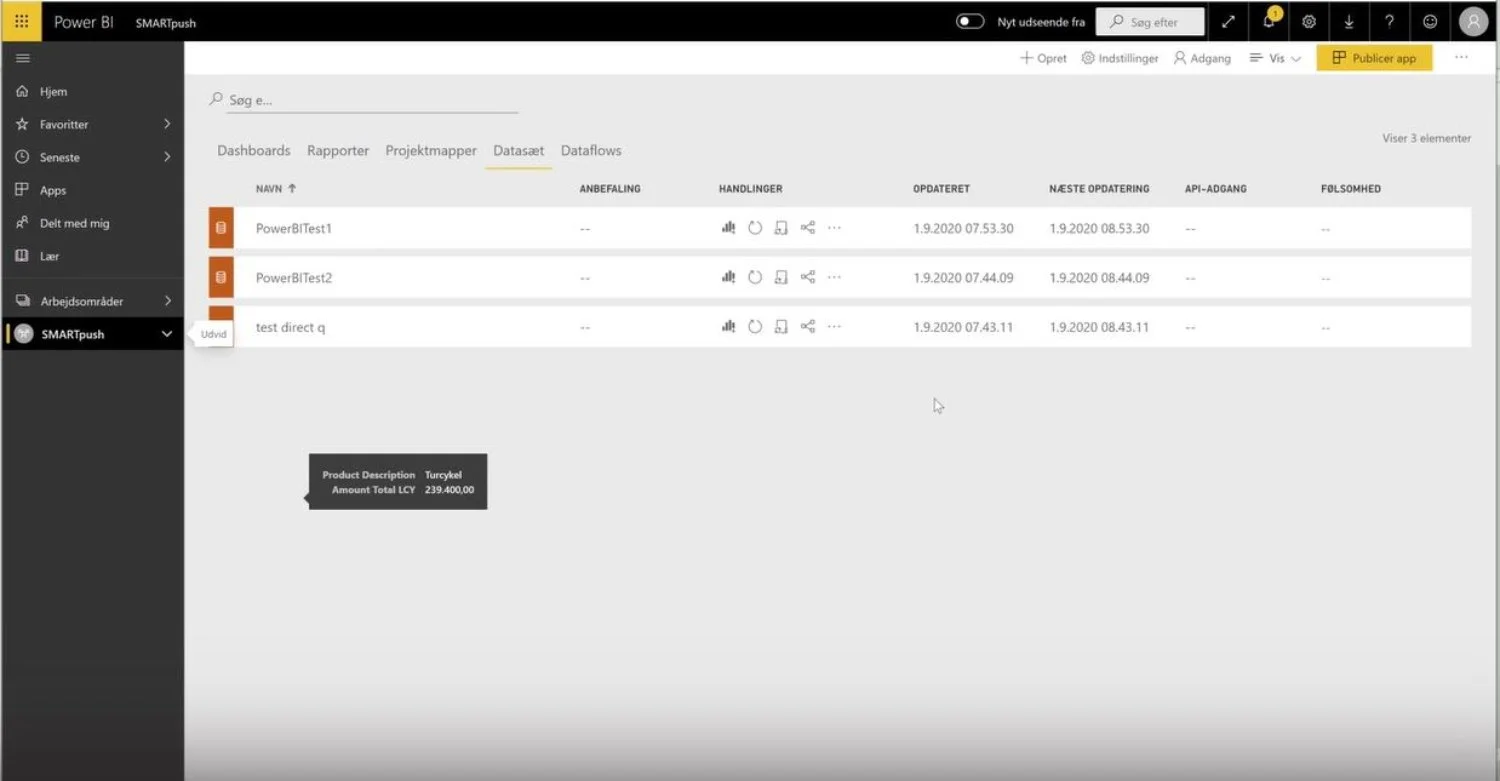The width and height of the screenshot is (1500, 781).
Task: Sort by the NAVN column header
Action: point(276,188)
